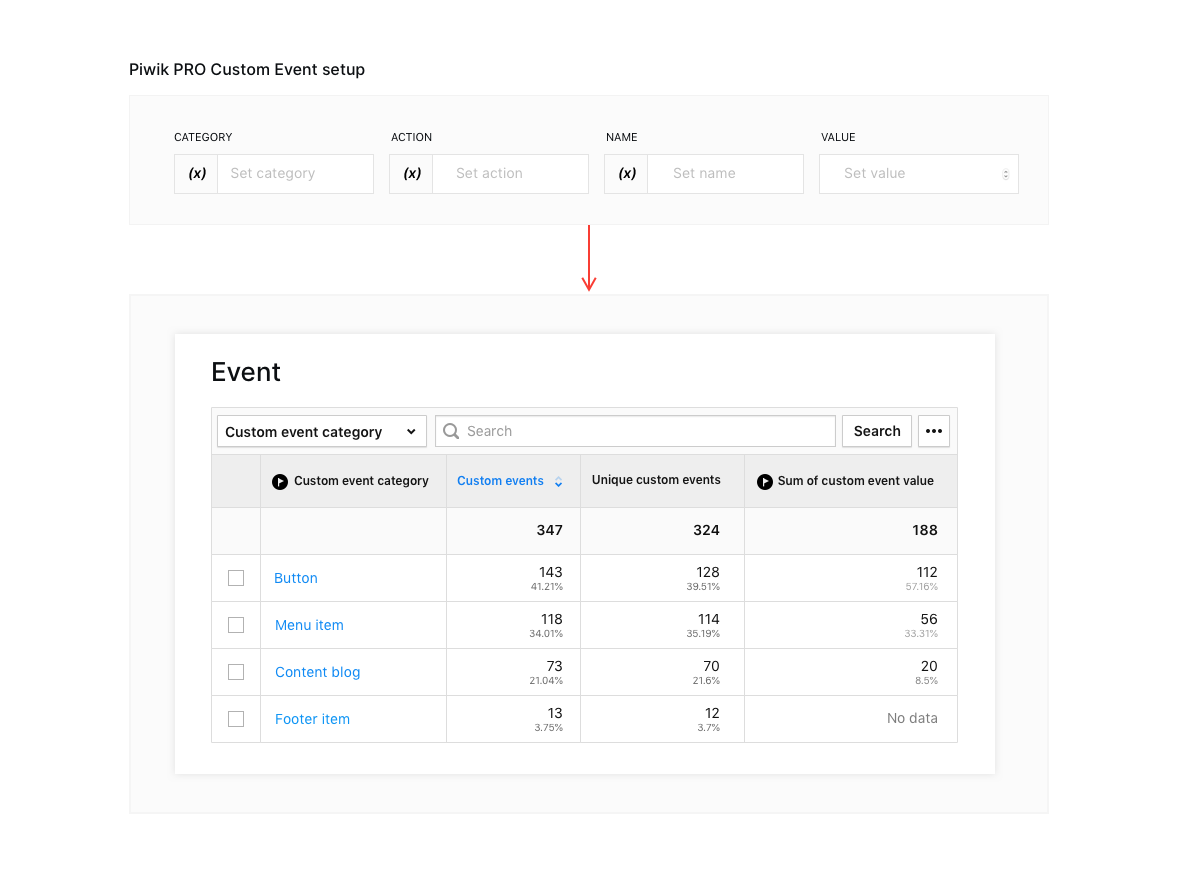Check the box for the Footer item row
The image size is (1192, 880).
click(x=236, y=719)
